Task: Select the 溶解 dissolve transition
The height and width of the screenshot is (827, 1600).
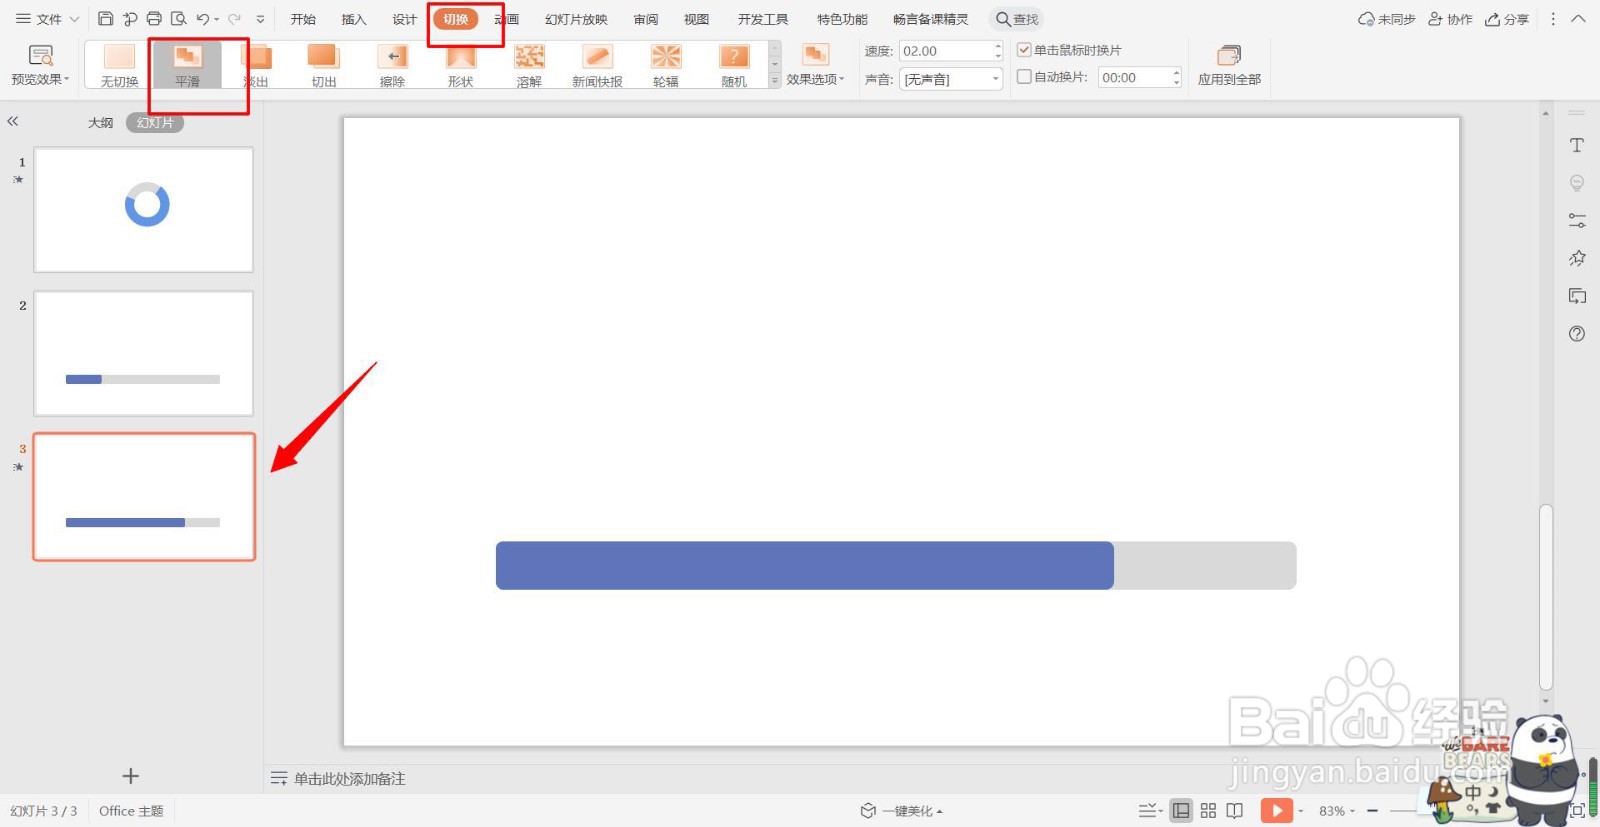Action: tap(529, 66)
